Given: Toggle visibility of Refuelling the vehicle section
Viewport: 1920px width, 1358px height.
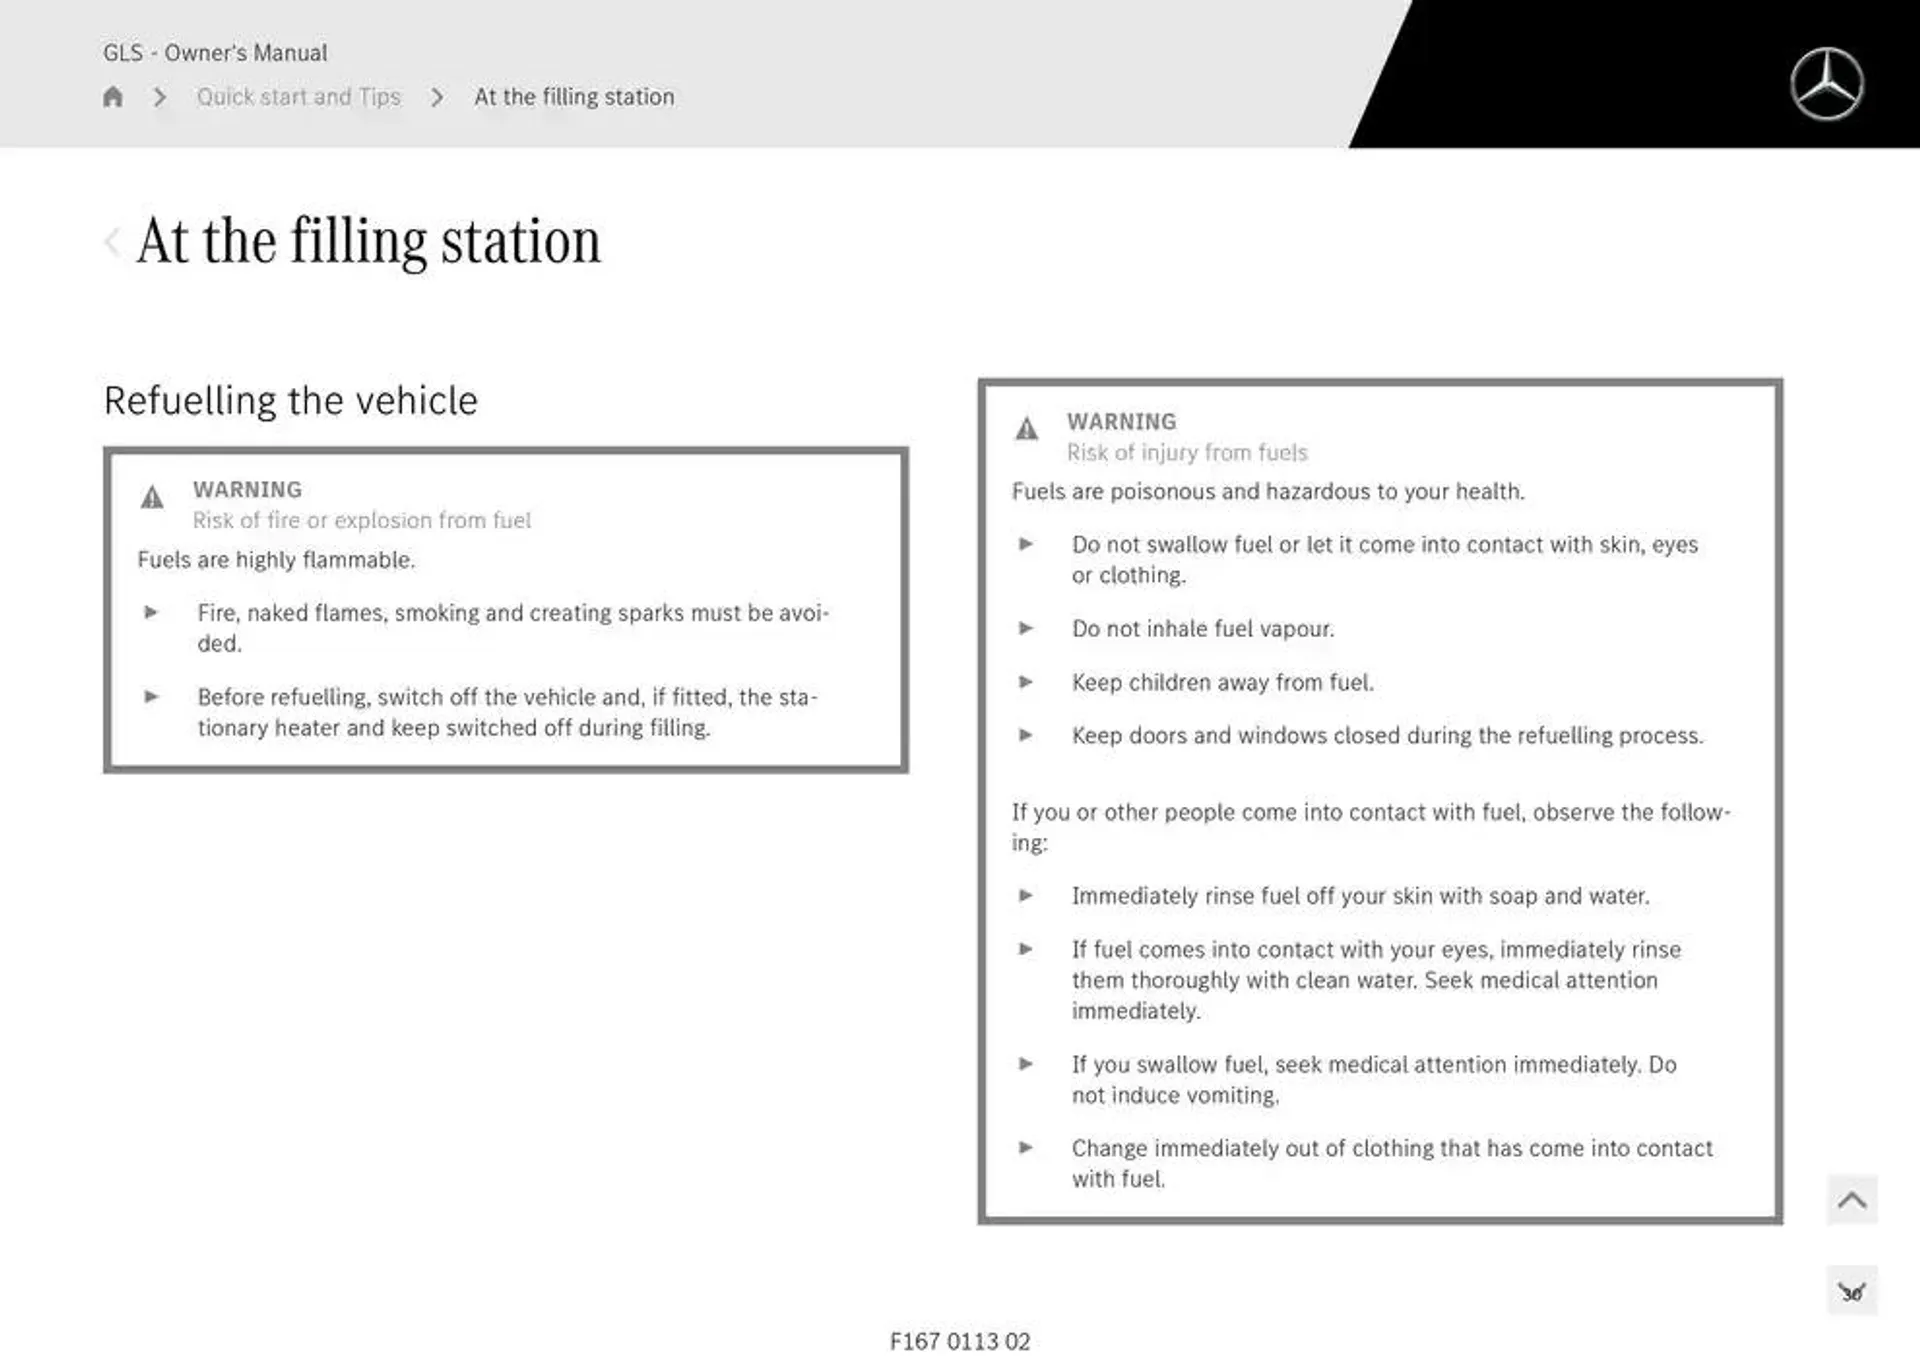Looking at the screenshot, I should tap(288, 398).
